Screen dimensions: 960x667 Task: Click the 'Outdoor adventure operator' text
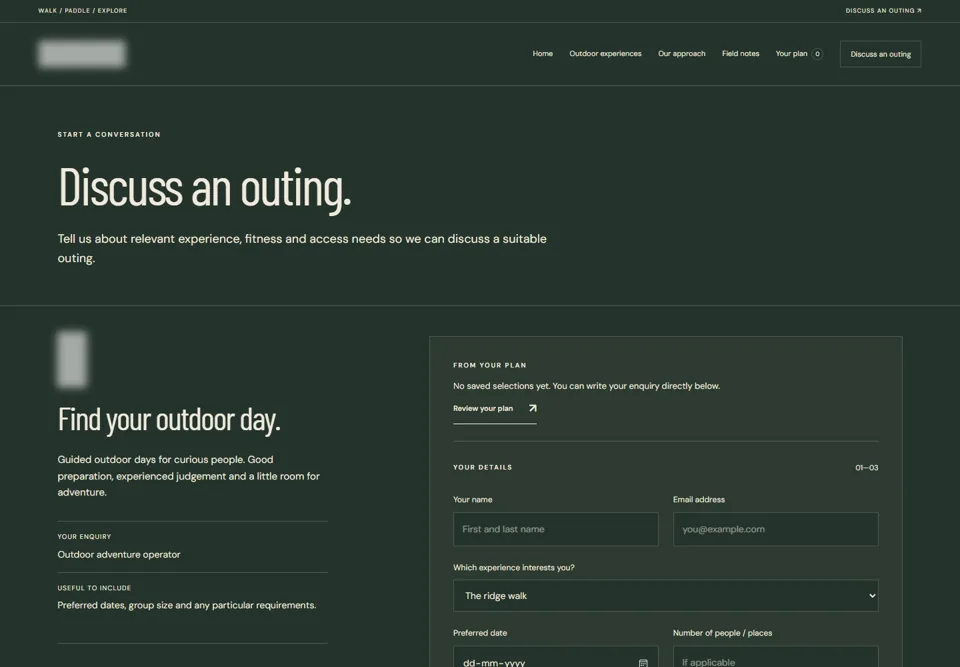119,554
